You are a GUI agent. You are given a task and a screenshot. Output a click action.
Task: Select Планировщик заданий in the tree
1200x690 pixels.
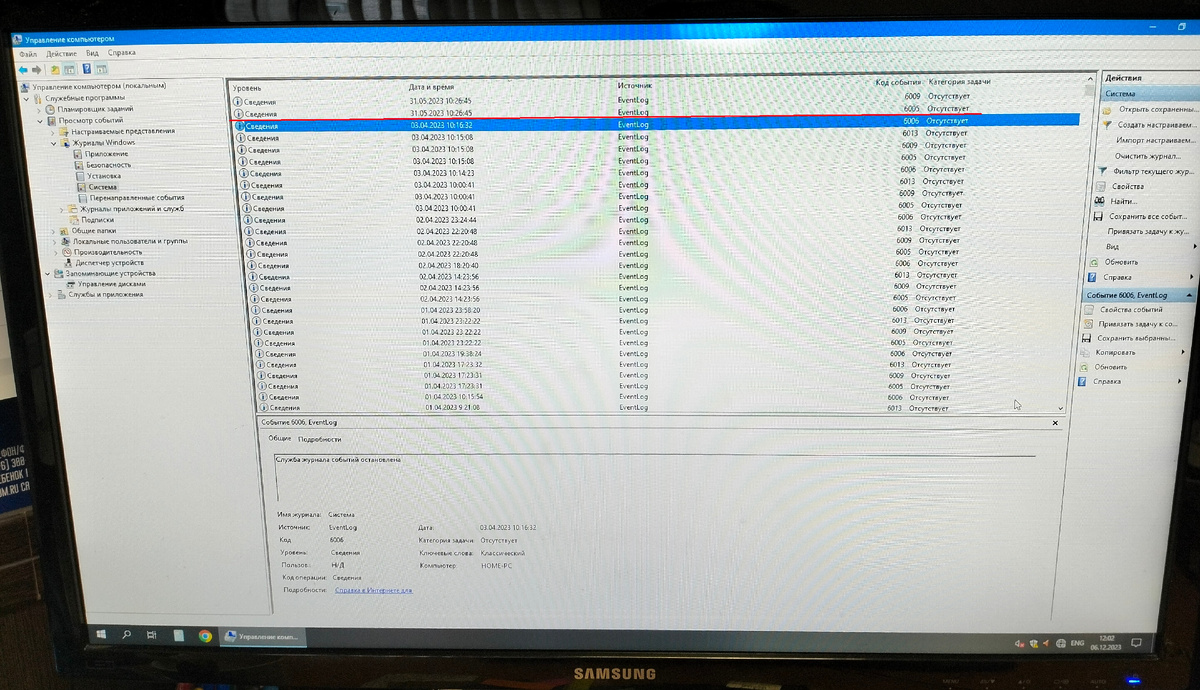(95, 109)
